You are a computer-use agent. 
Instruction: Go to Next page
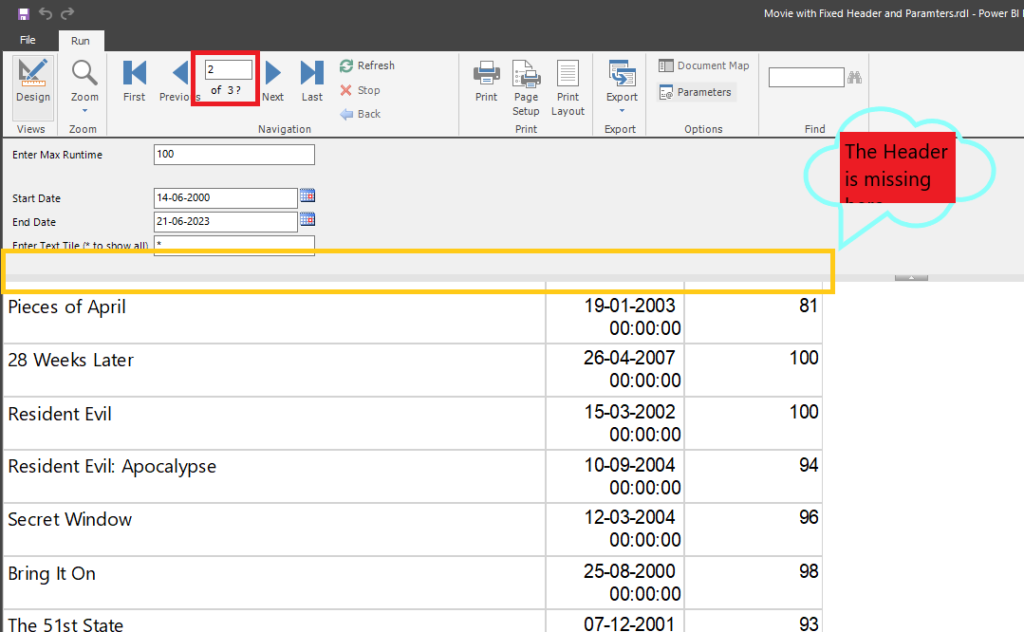click(273, 81)
